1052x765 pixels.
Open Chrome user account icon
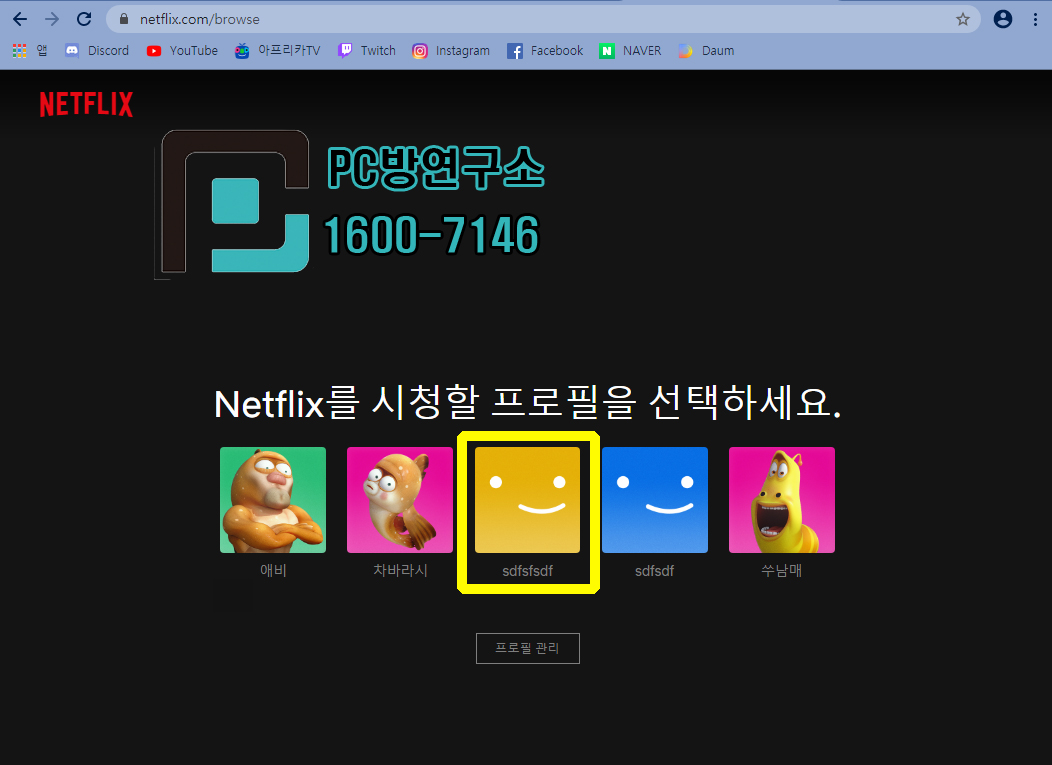click(x=1002, y=19)
